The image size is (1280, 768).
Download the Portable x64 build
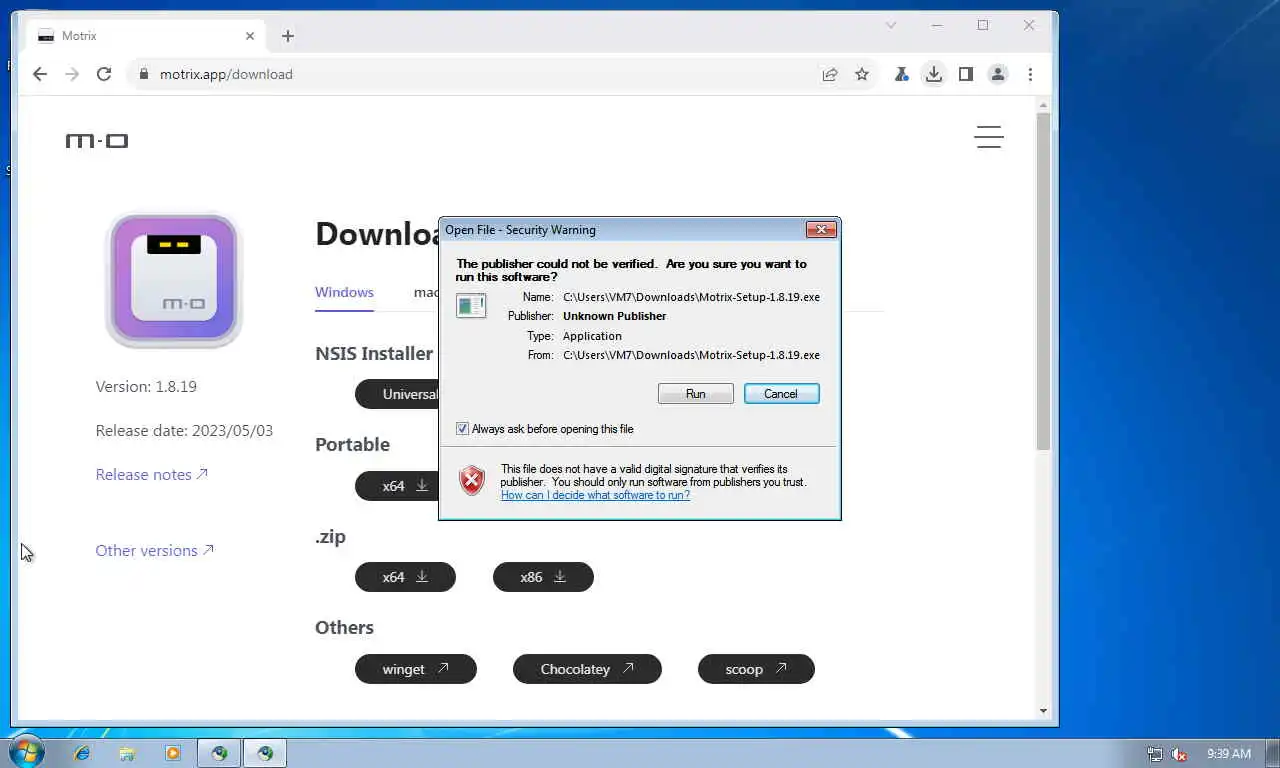(397, 486)
